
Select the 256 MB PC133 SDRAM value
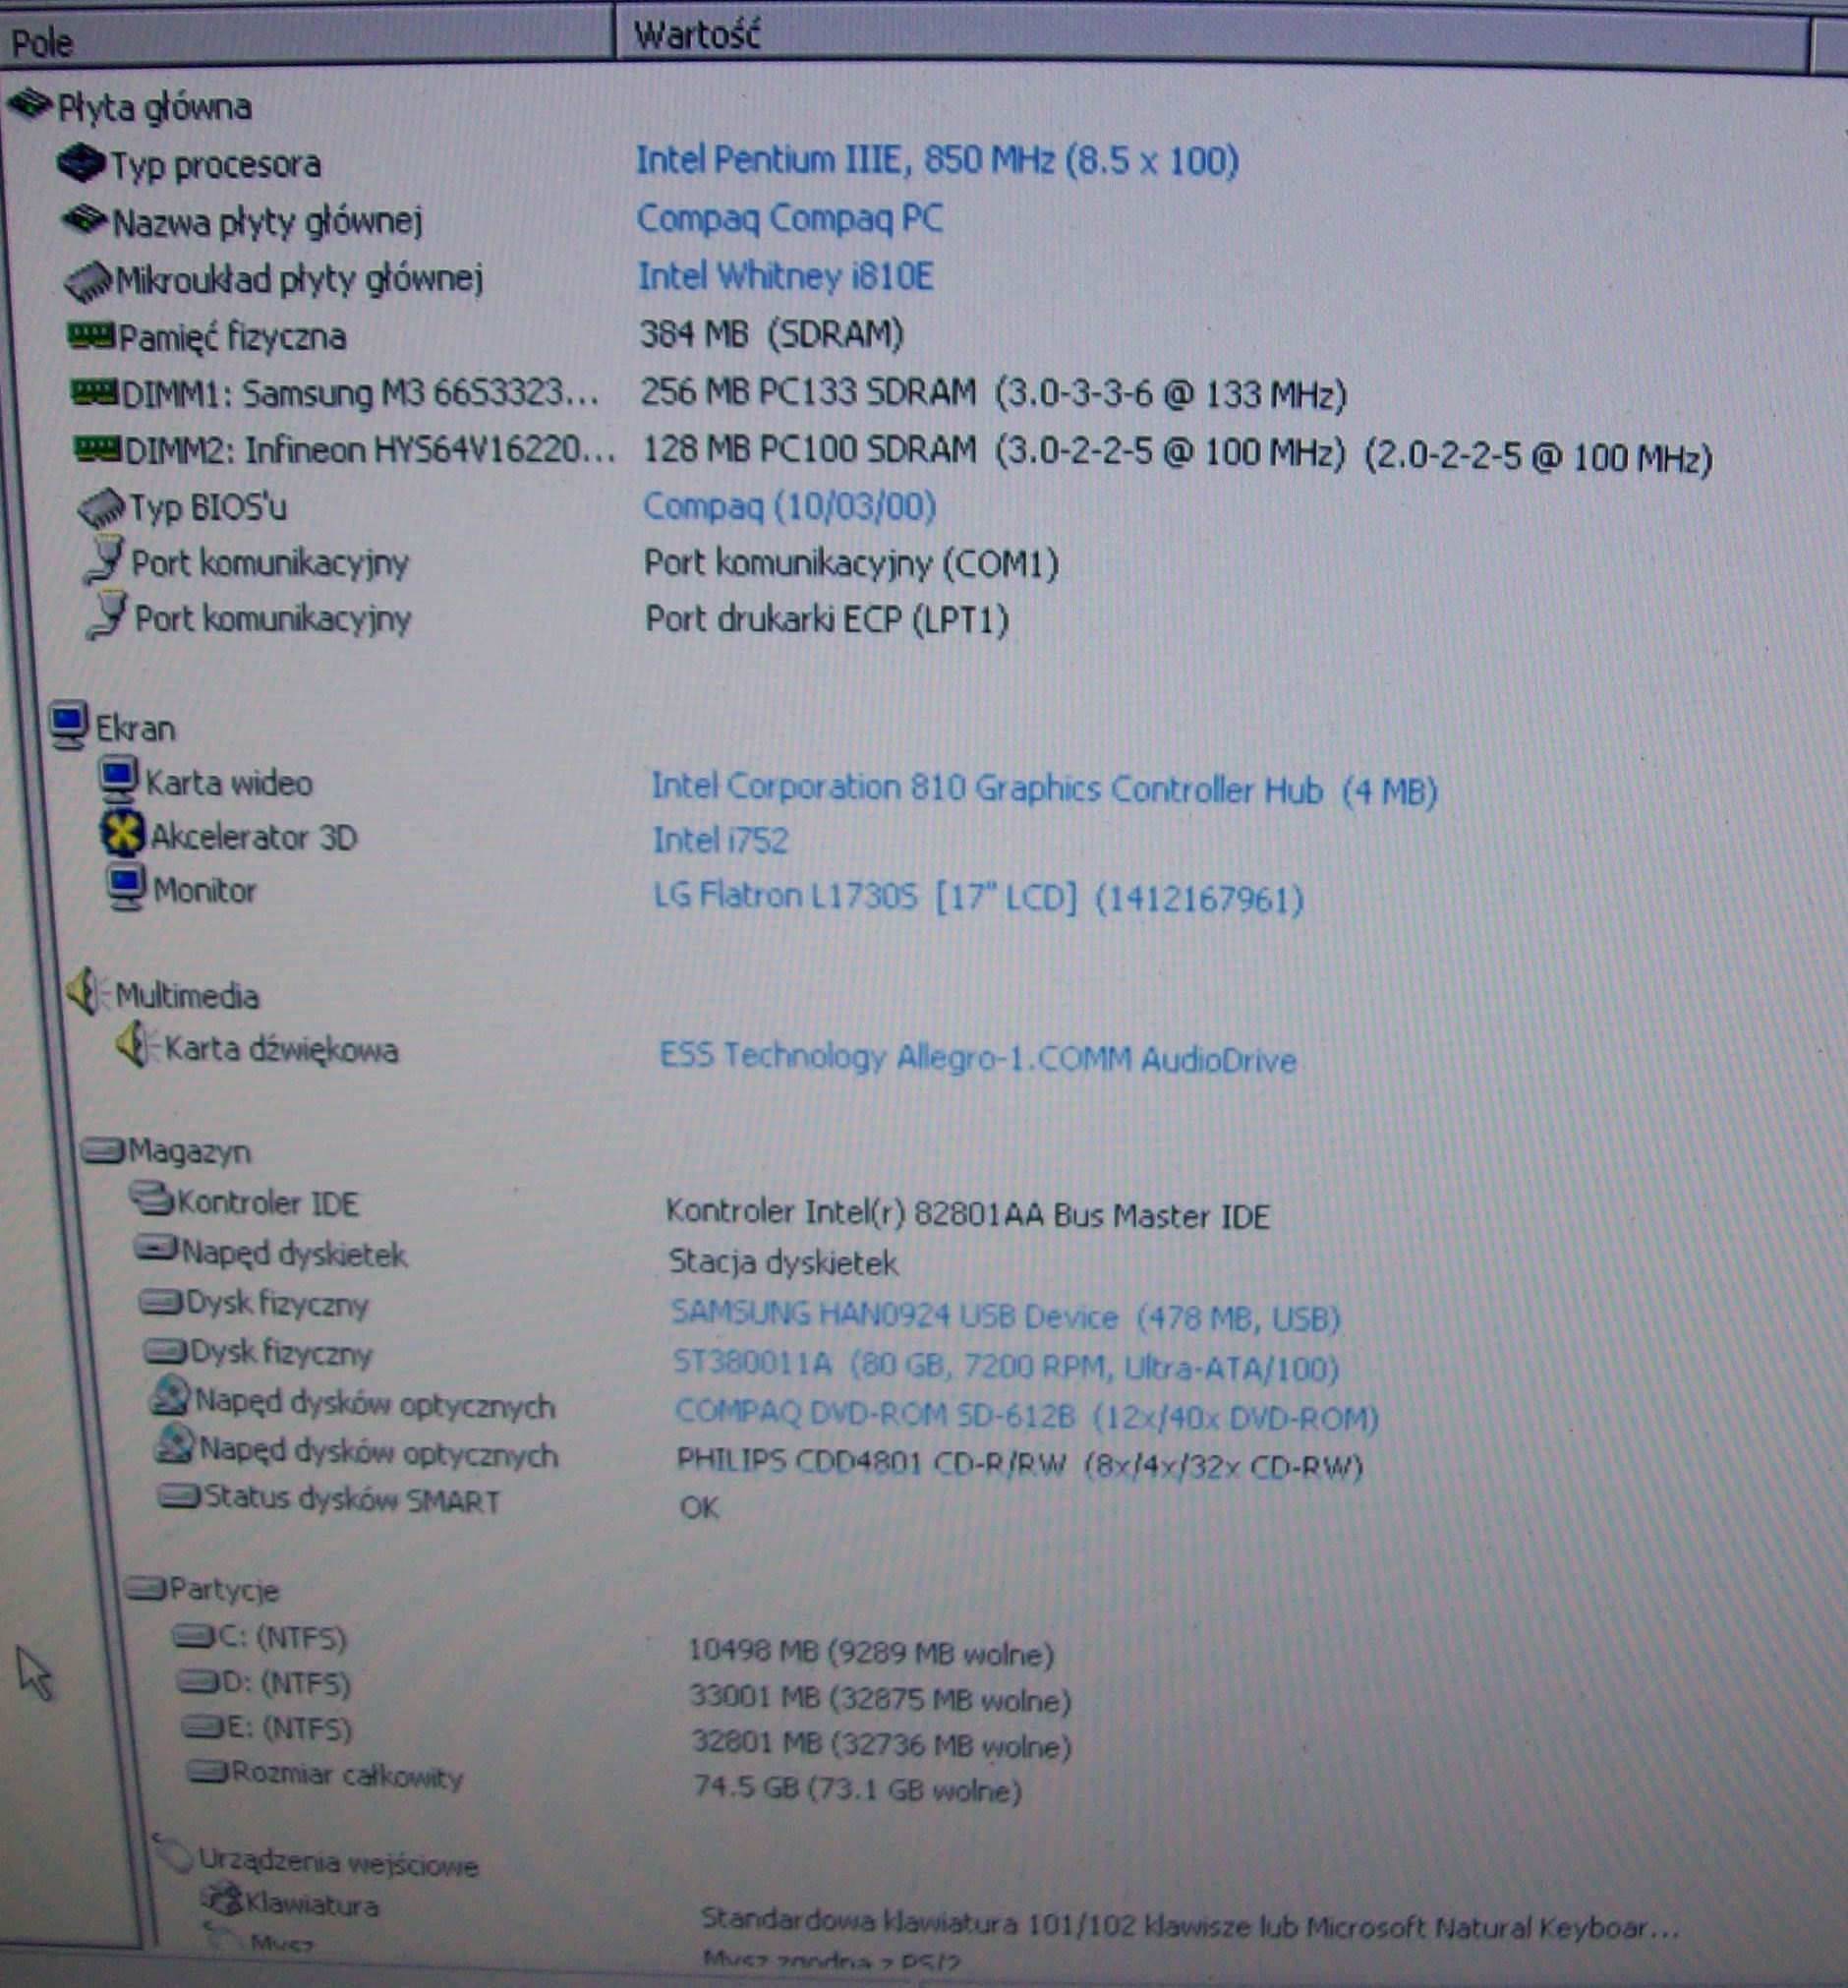click(994, 393)
